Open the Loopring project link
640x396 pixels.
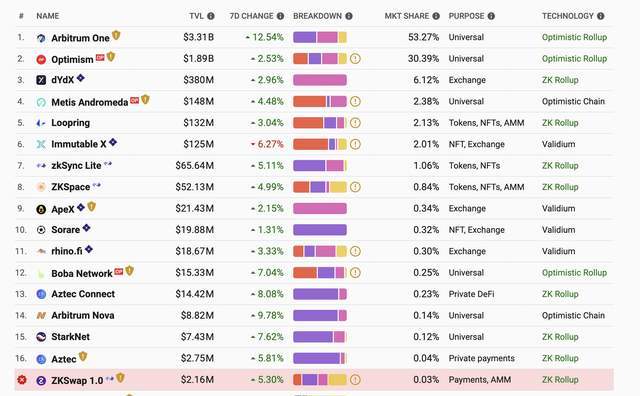[x=71, y=123]
